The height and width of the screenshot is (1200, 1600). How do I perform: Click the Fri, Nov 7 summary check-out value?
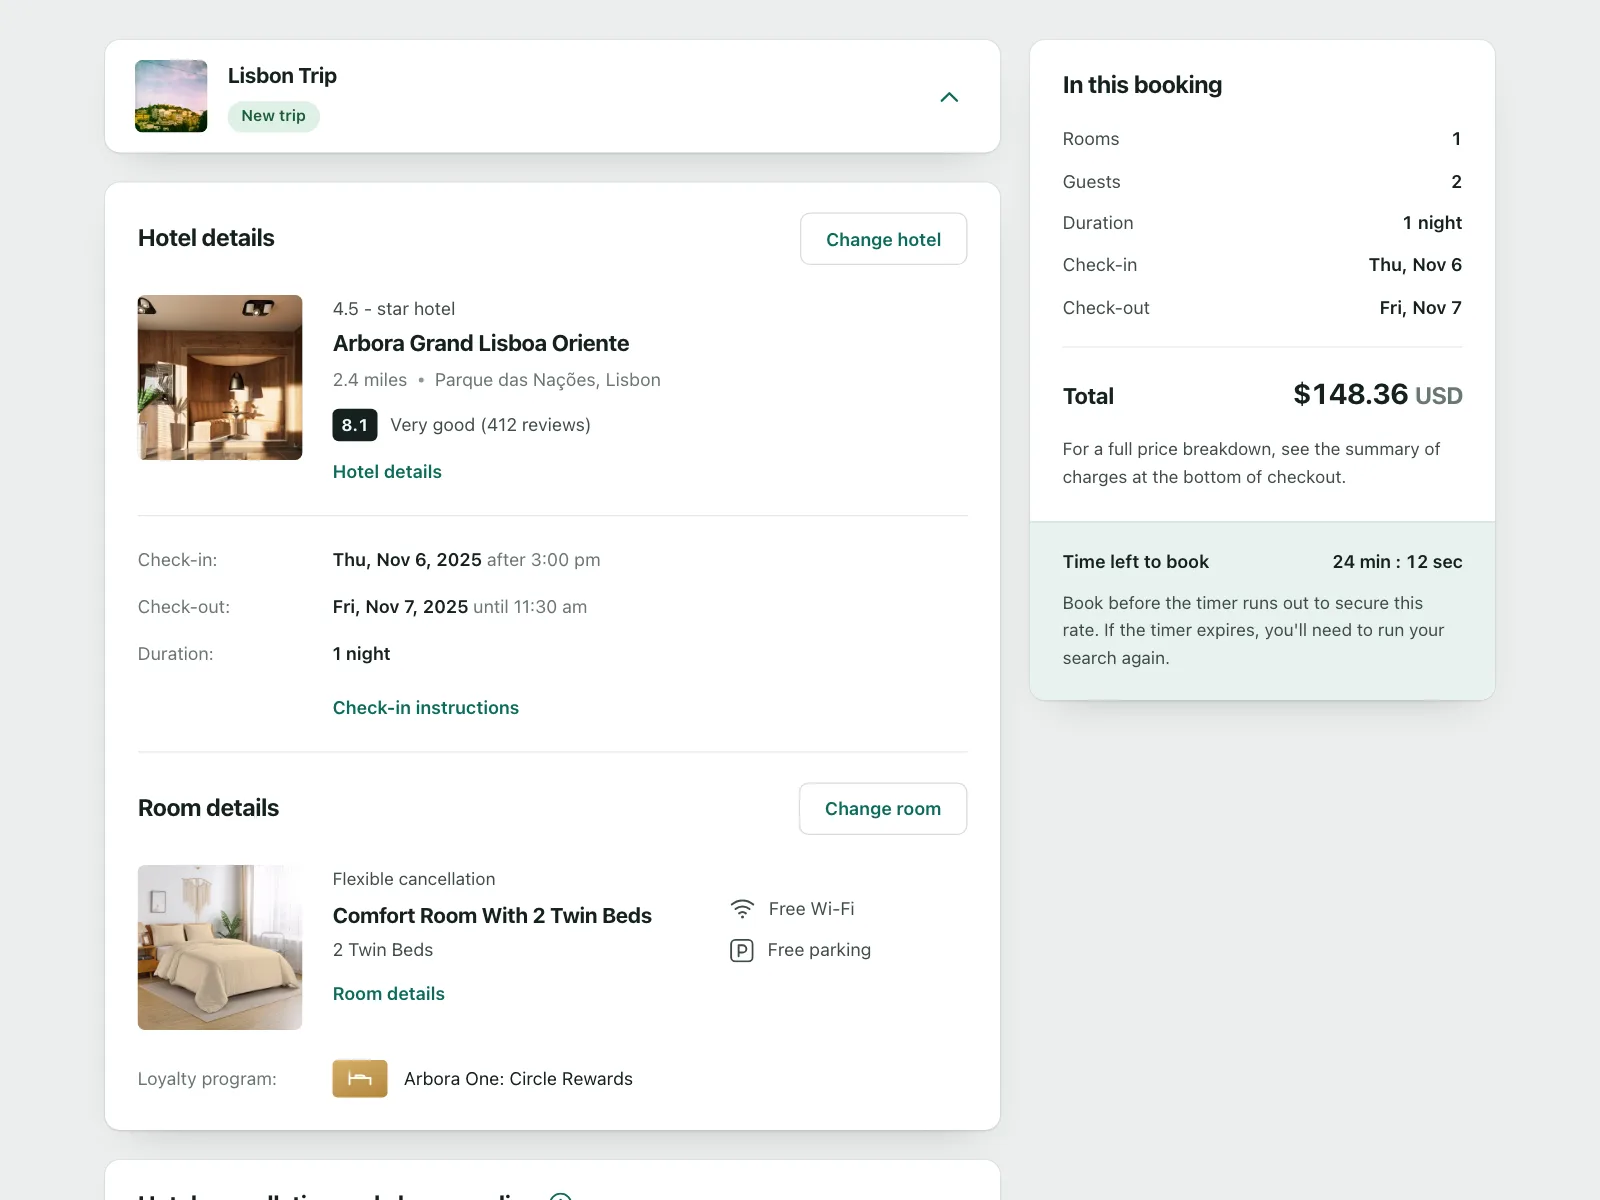pyautogui.click(x=1421, y=308)
